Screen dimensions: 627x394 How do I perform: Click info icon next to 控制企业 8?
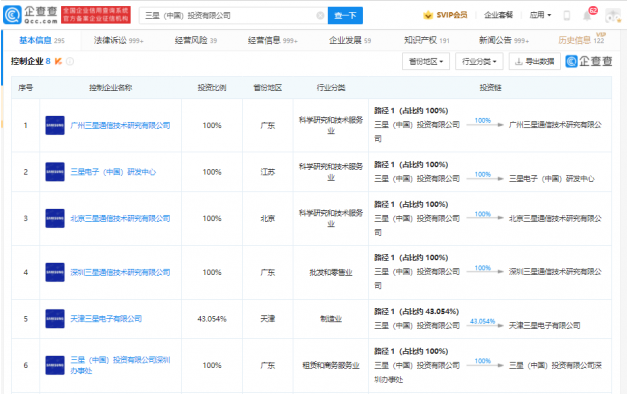(70, 61)
